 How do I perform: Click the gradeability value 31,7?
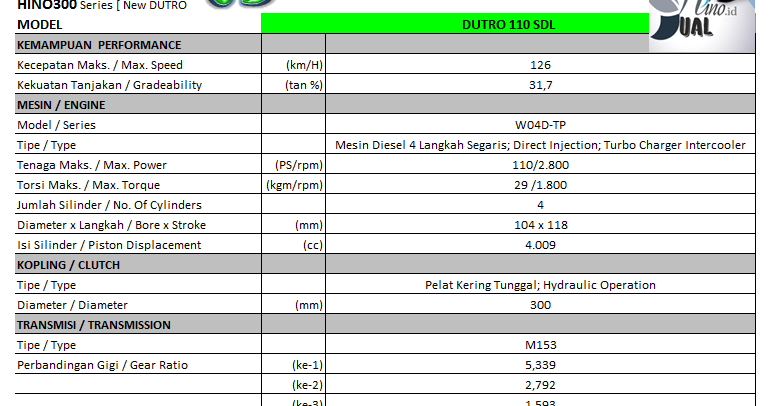540,85
